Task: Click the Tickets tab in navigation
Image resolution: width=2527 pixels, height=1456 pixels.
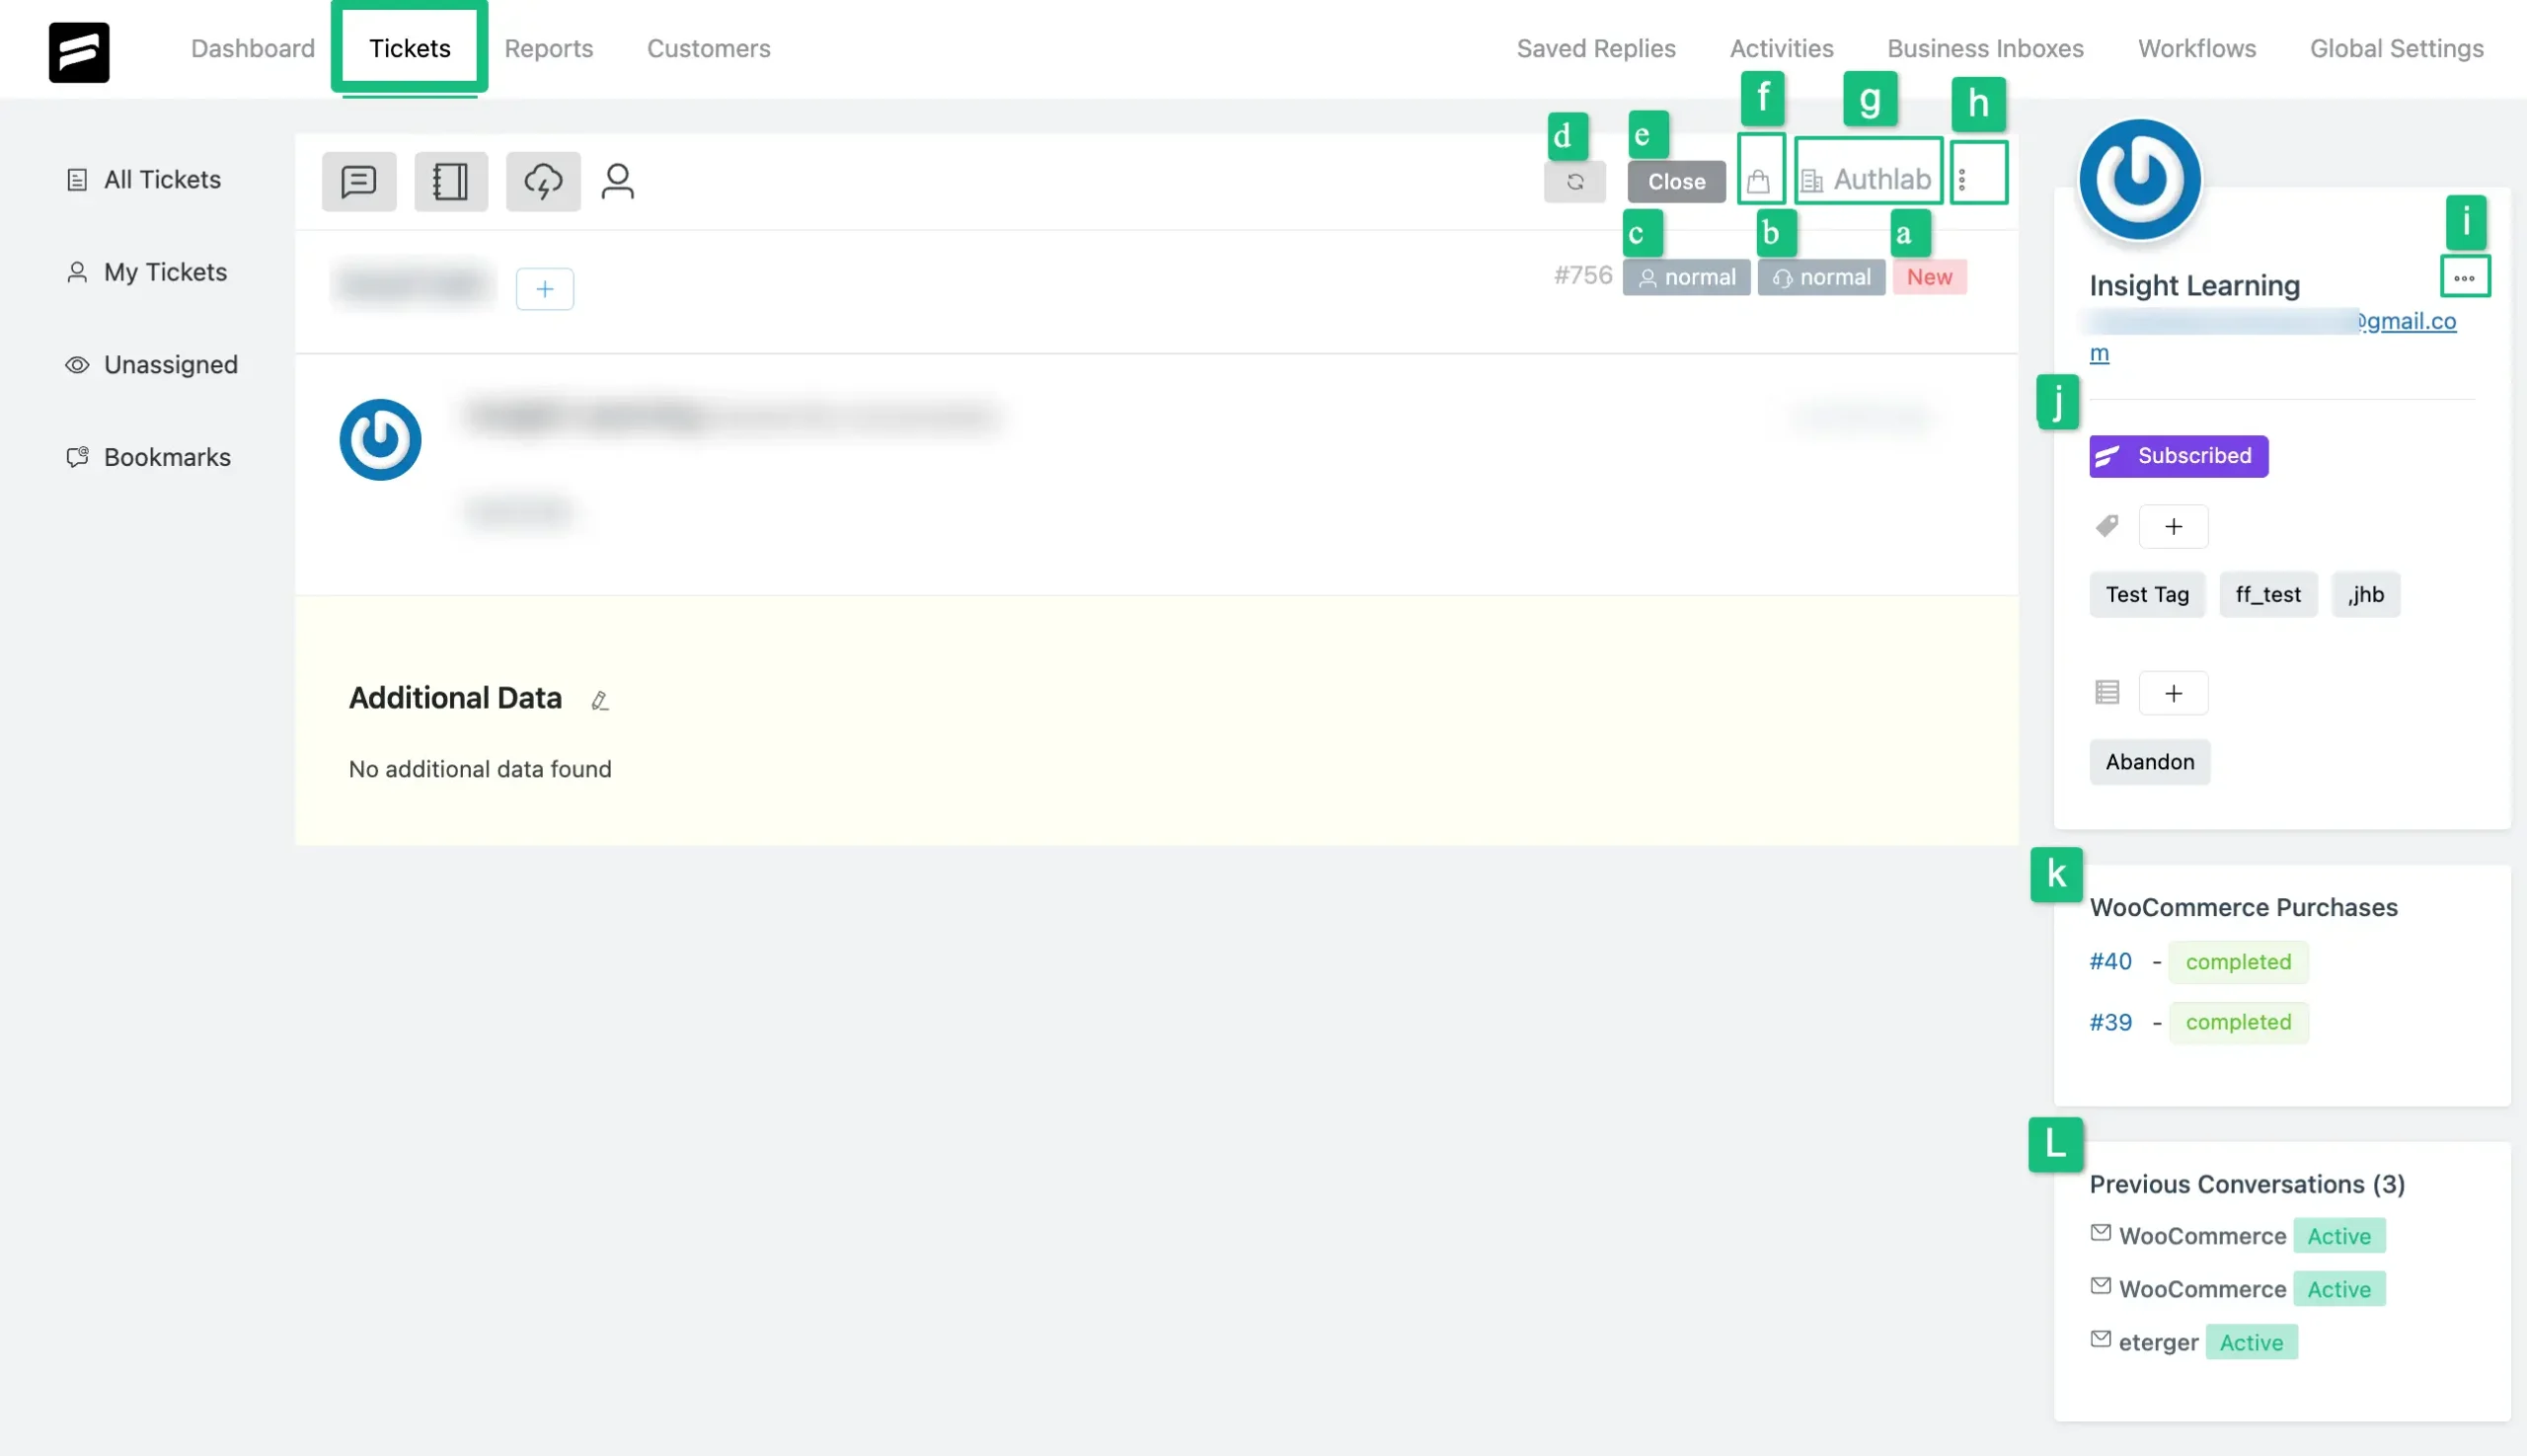Action: click(x=410, y=46)
